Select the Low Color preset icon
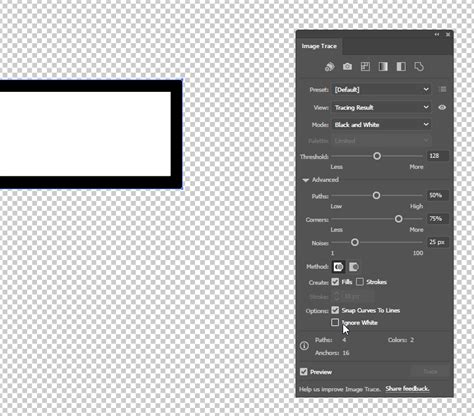Image resolution: width=474 pixels, height=416 pixels. pos(365,67)
